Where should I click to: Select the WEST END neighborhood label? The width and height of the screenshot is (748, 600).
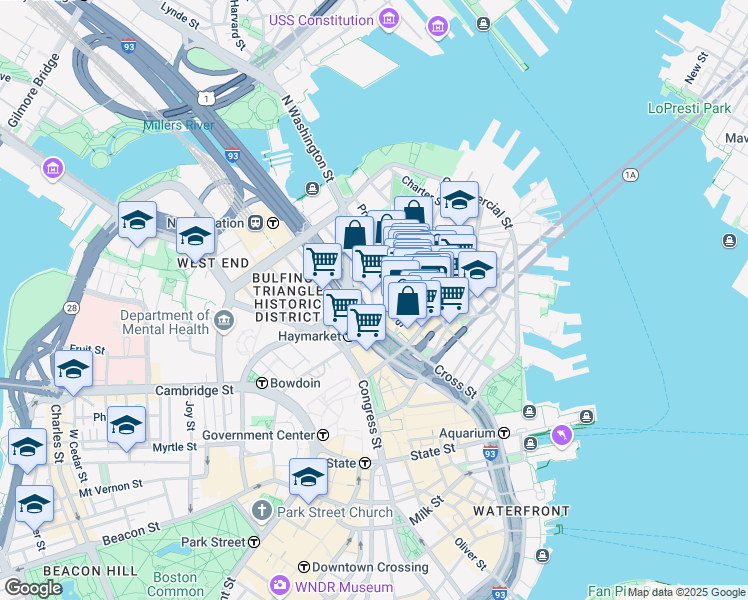[x=213, y=263]
